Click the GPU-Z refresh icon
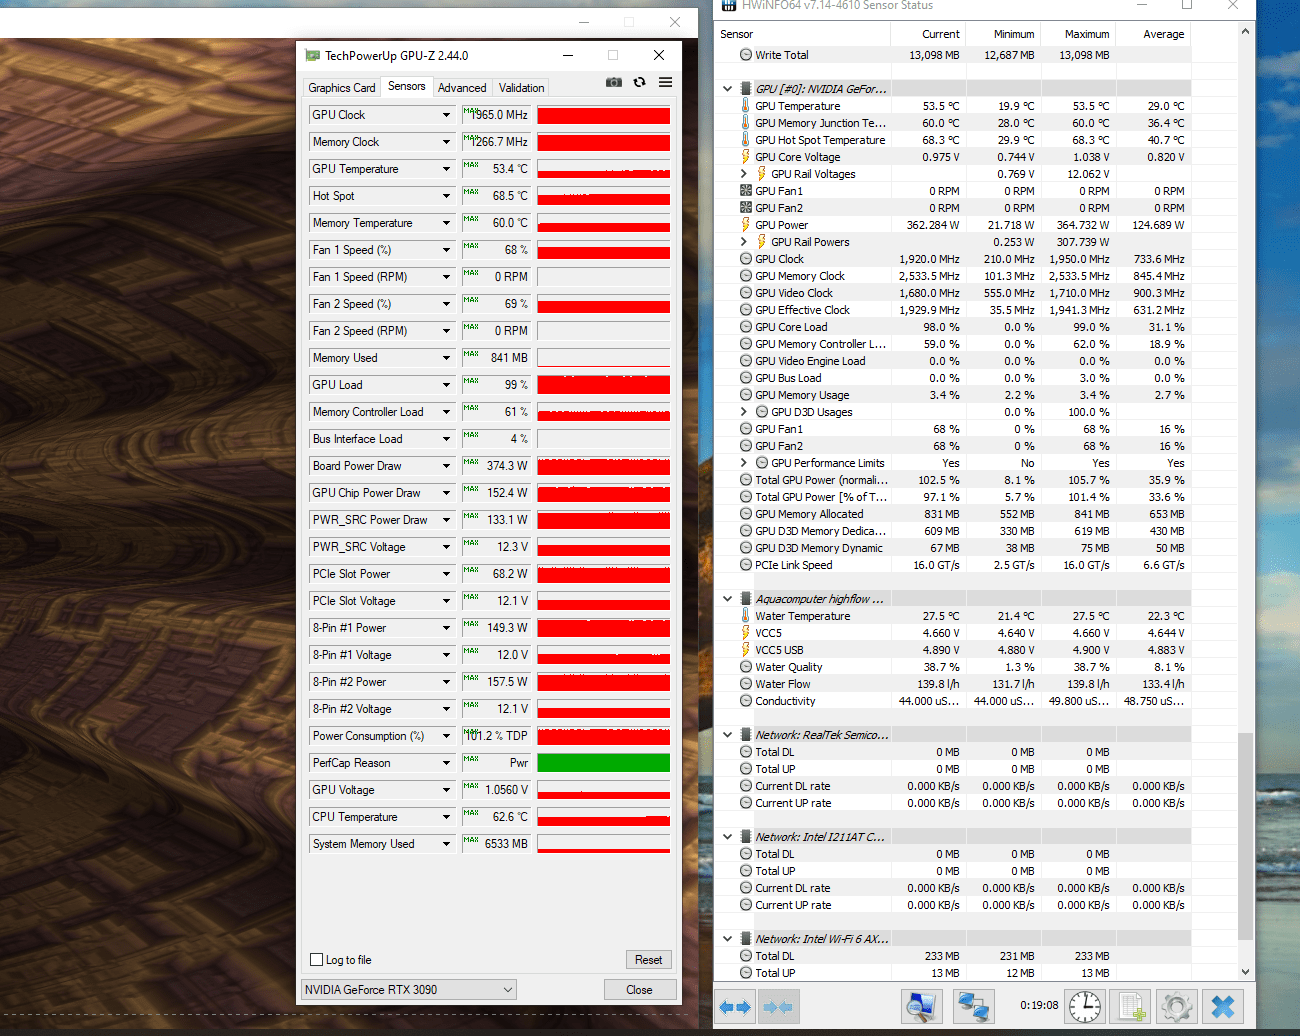This screenshot has height=1036, width=1300. tap(640, 82)
